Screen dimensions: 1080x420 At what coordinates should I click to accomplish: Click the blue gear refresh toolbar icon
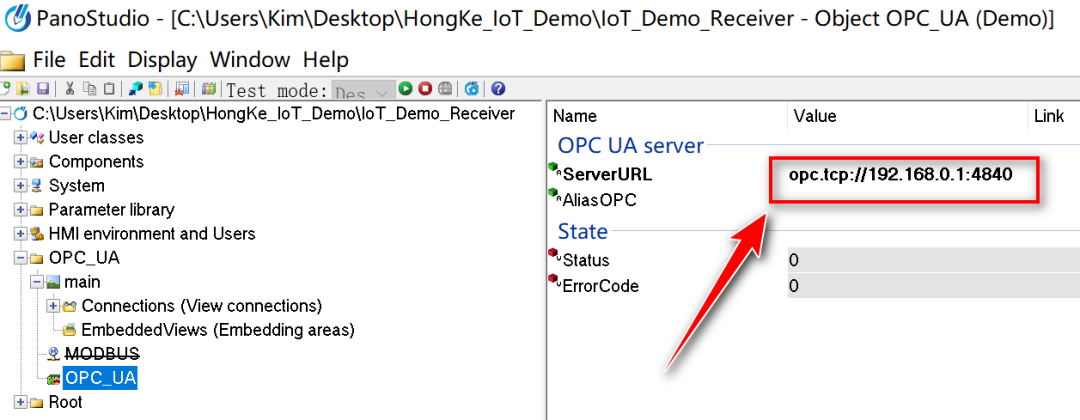(x=472, y=89)
